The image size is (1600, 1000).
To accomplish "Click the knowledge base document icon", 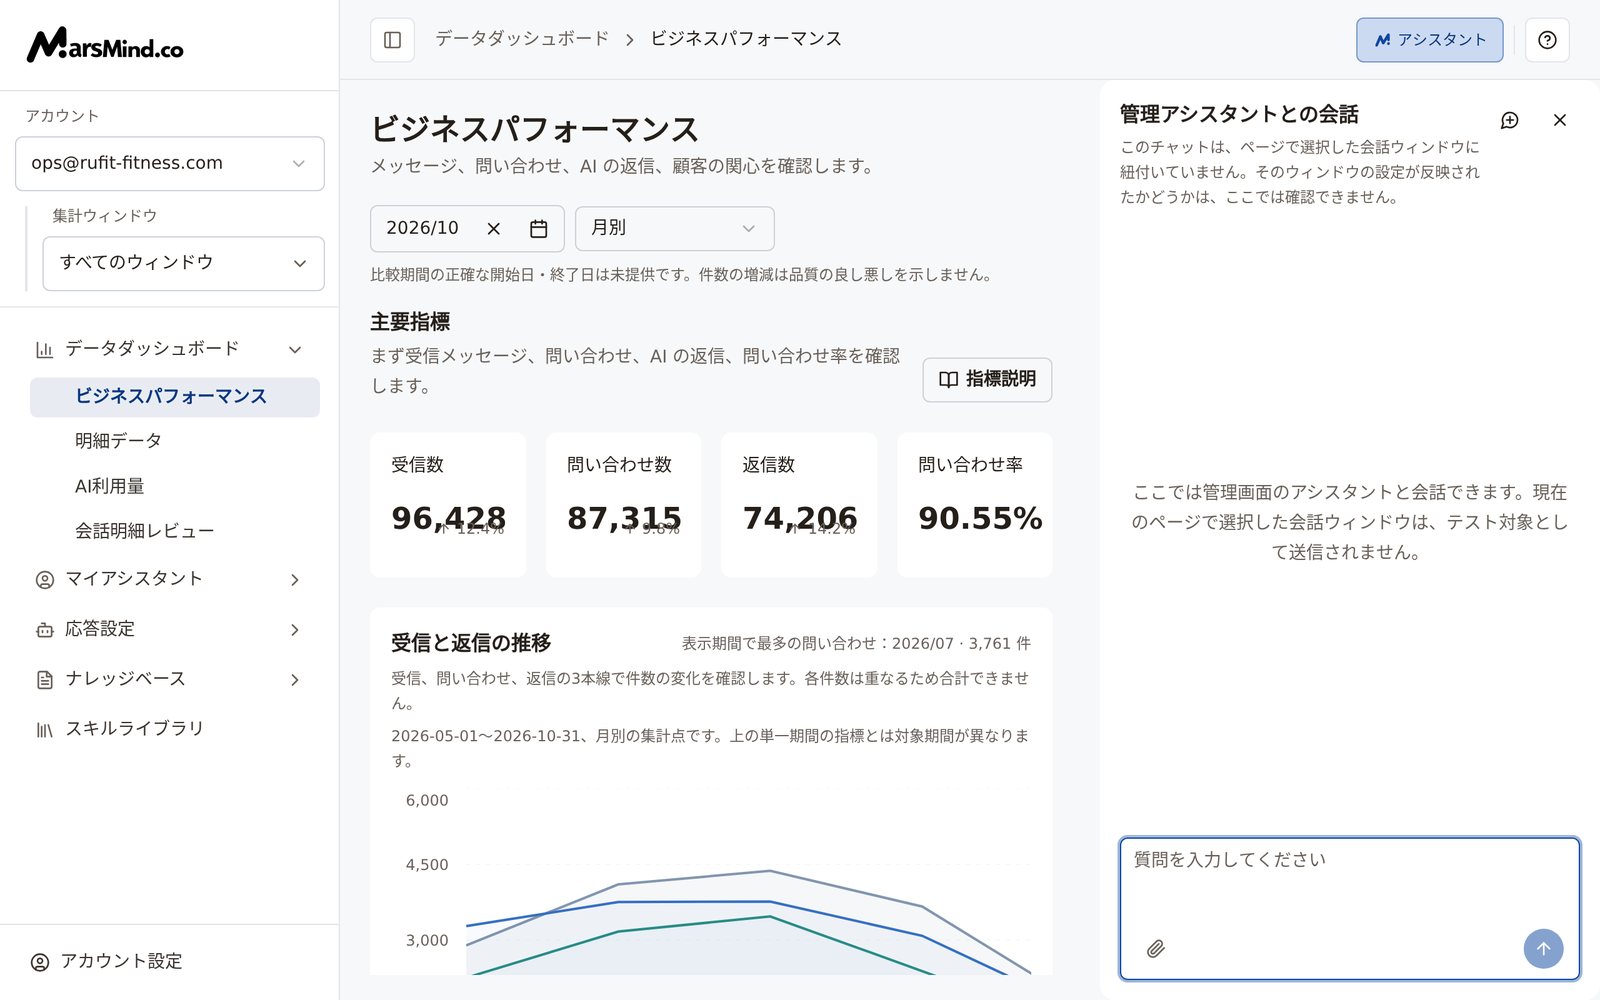I will coord(44,680).
